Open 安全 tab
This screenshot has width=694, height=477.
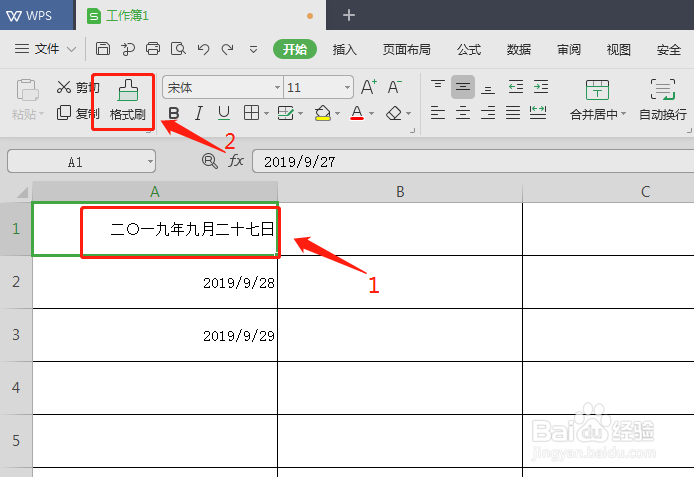[x=668, y=49]
